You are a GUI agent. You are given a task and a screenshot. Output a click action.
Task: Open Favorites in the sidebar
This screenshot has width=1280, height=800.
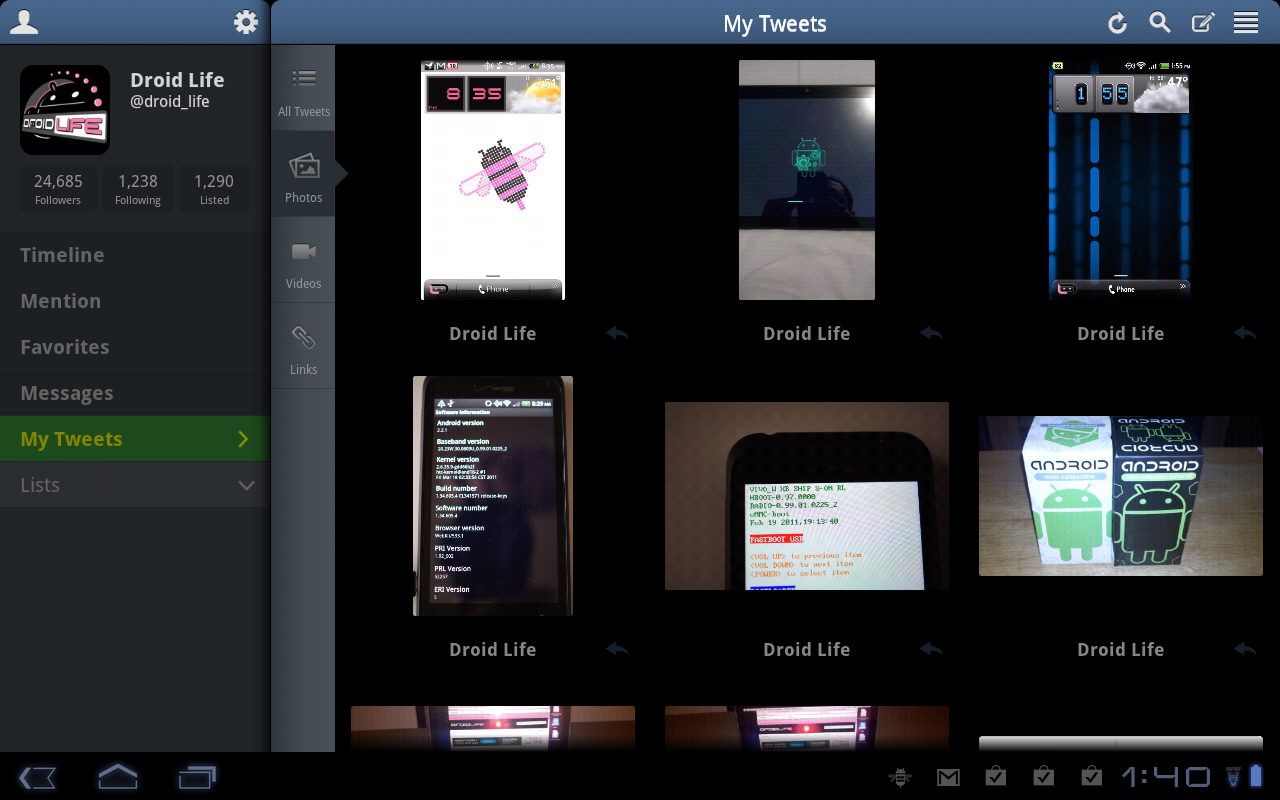click(x=135, y=347)
